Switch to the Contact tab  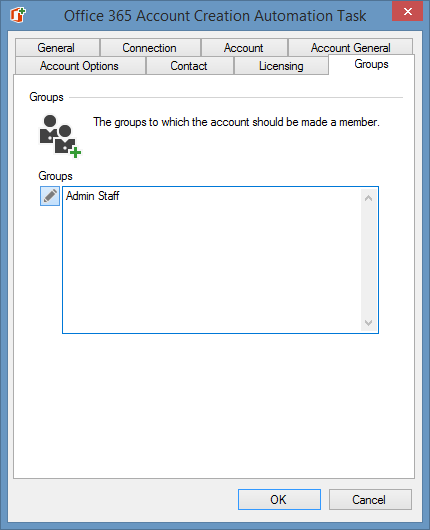[189, 66]
